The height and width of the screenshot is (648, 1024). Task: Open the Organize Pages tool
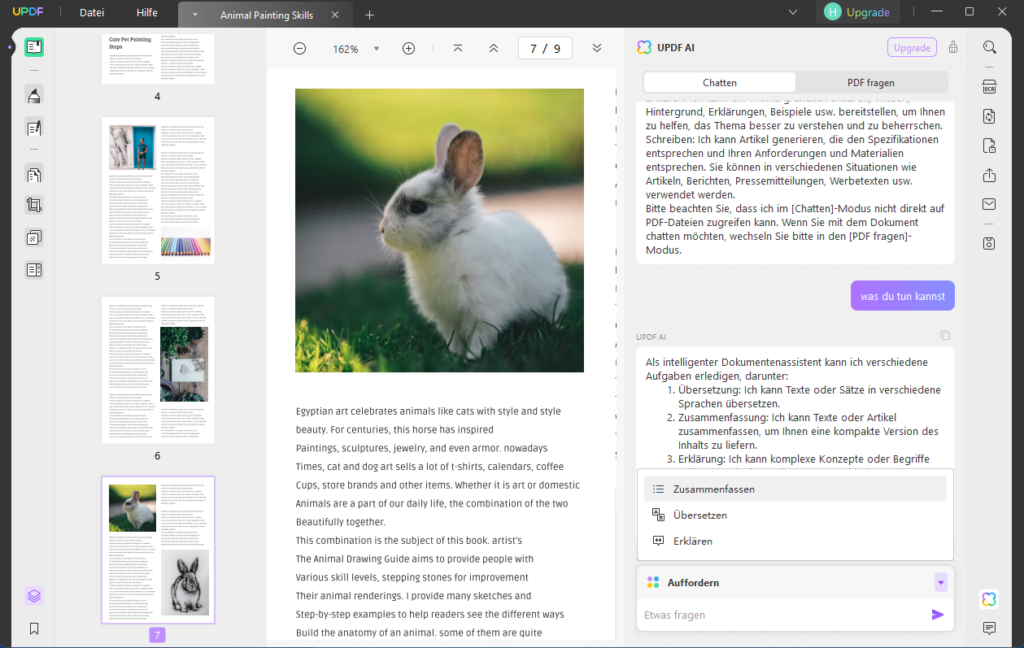tap(34, 175)
